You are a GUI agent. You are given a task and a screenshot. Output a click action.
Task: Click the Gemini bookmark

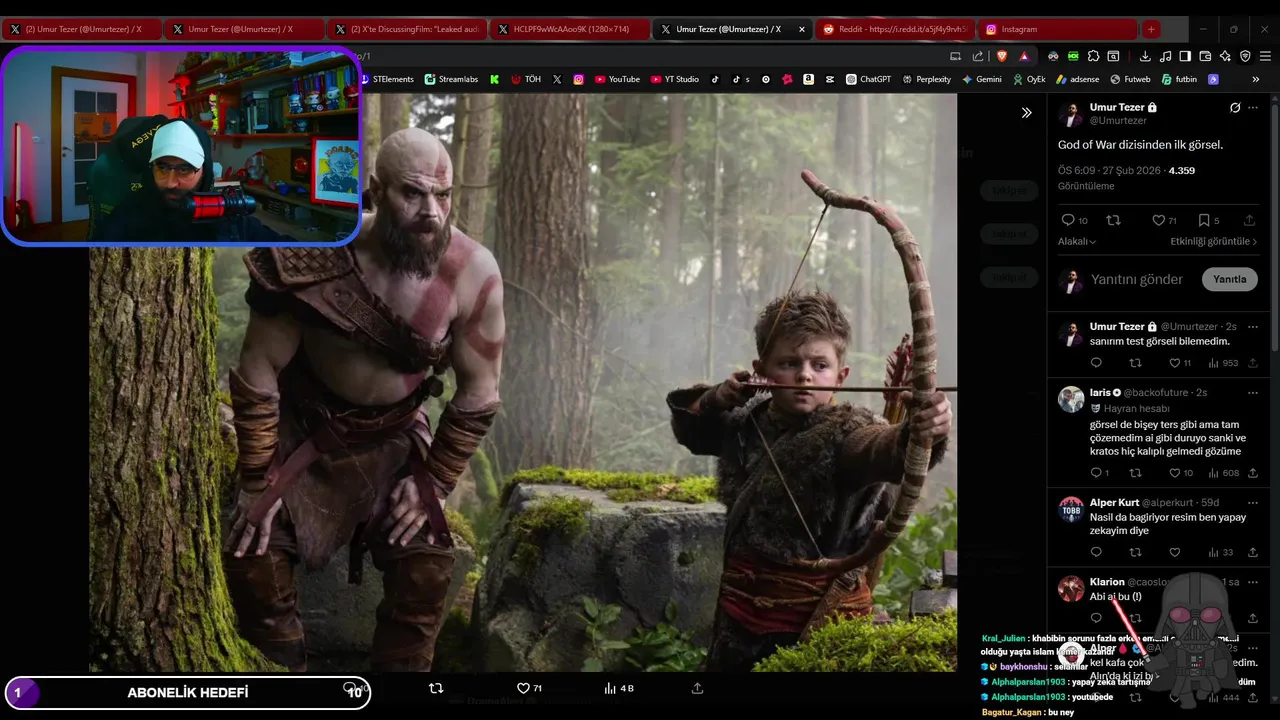coord(981,79)
